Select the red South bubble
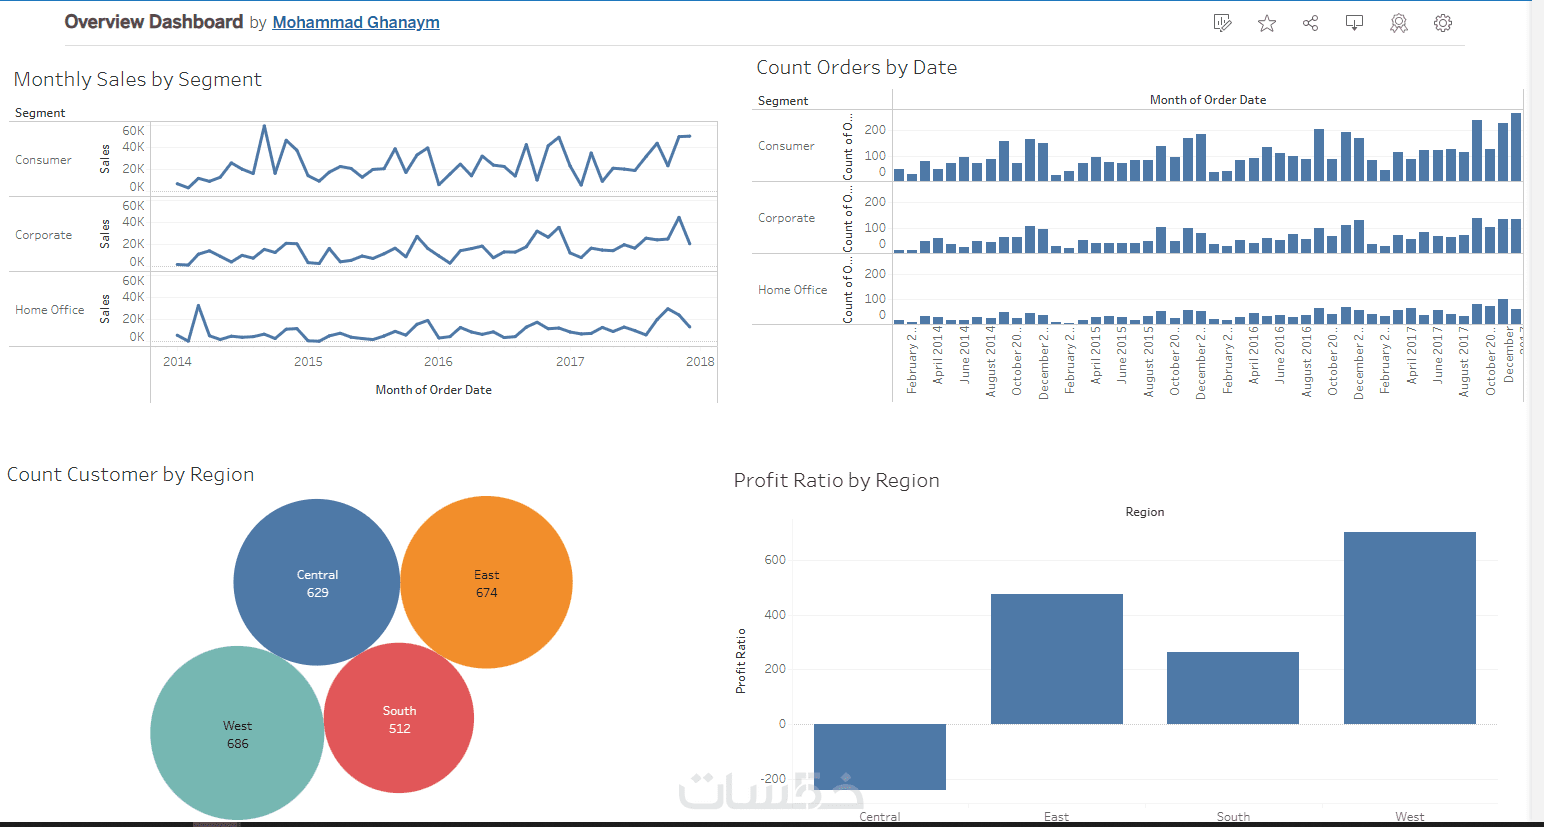Viewport: 1544px width, 827px height. pyautogui.click(x=399, y=718)
